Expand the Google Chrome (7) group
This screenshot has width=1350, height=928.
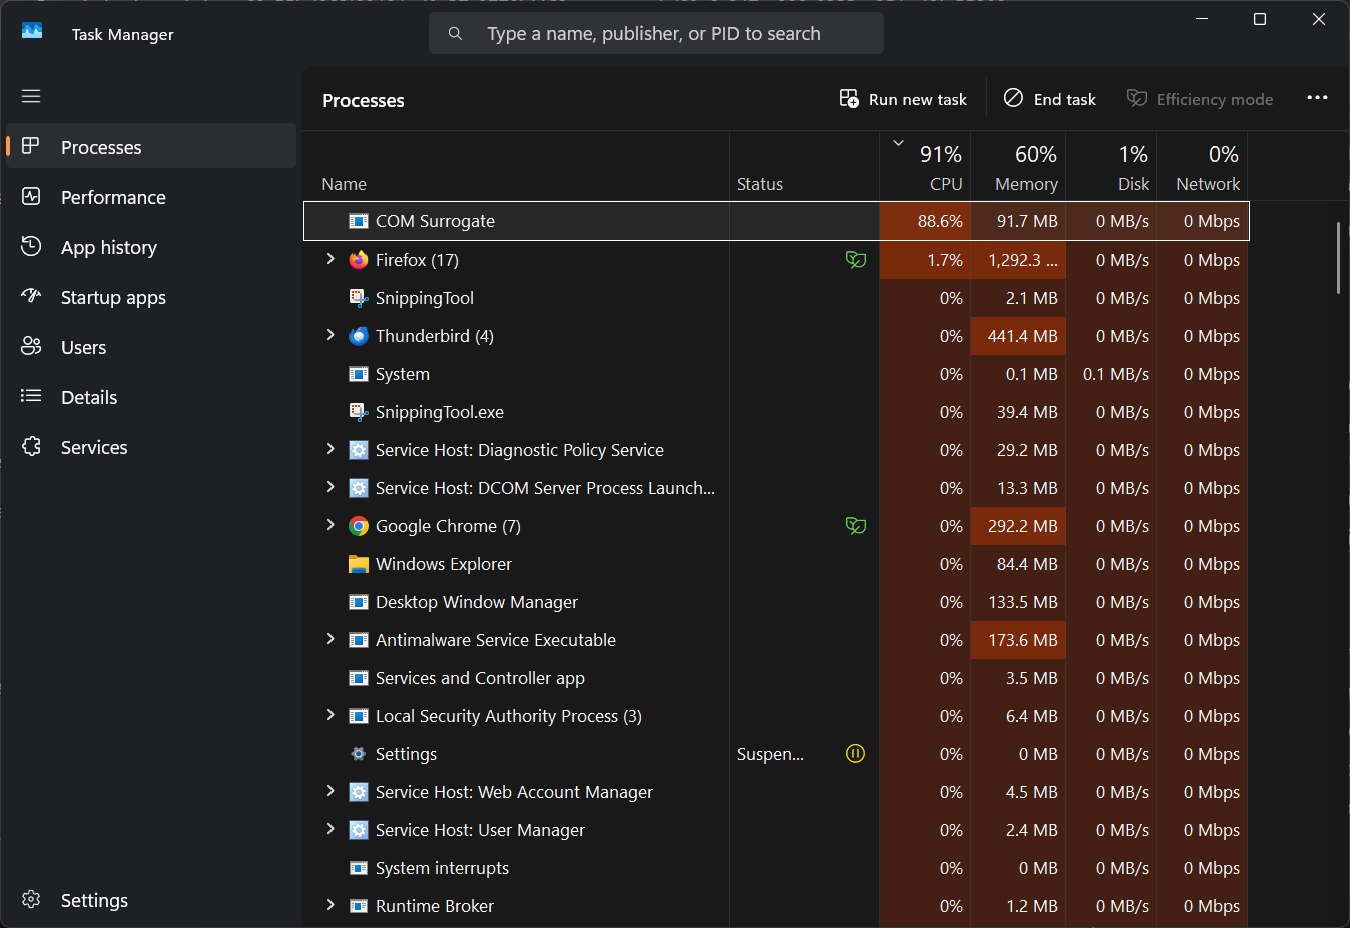pyautogui.click(x=330, y=525)
